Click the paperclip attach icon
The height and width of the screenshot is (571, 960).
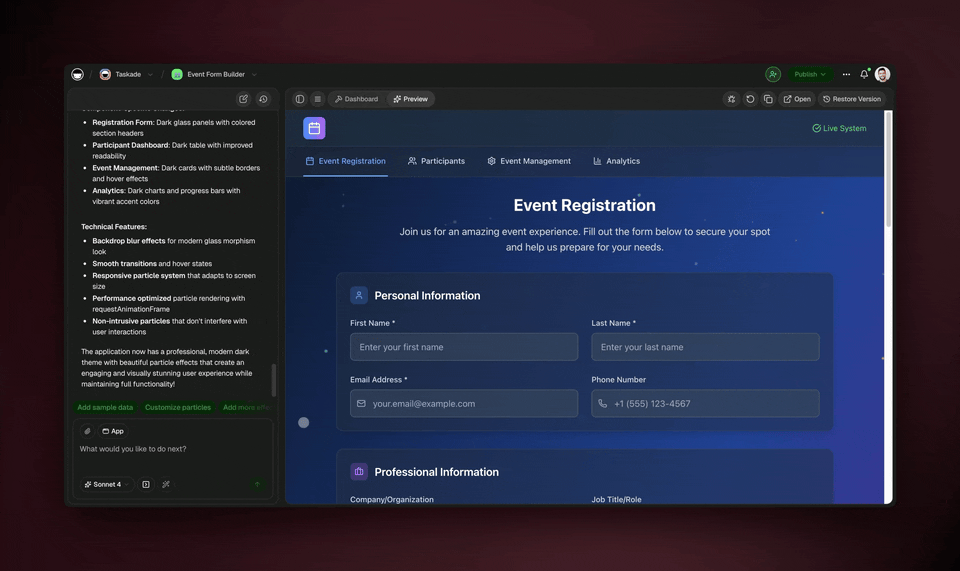[x=87, y=431]
